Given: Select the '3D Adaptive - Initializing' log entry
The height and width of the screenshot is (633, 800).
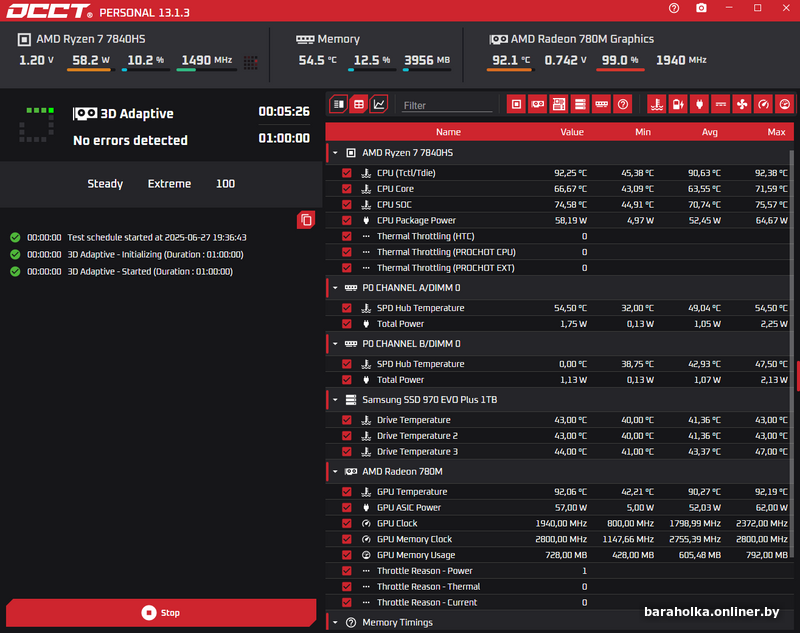Looking at the screenshot, I should pos(156,255).
